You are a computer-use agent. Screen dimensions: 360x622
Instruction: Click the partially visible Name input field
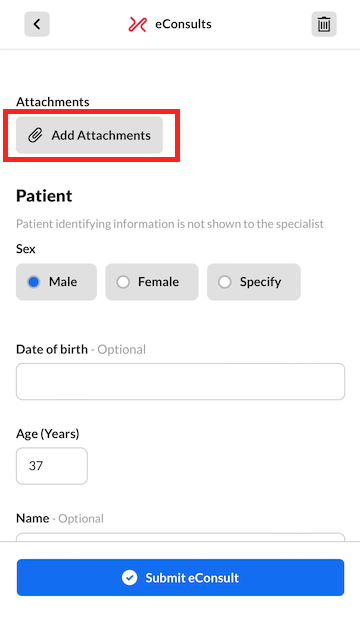[x=180, y=537]
